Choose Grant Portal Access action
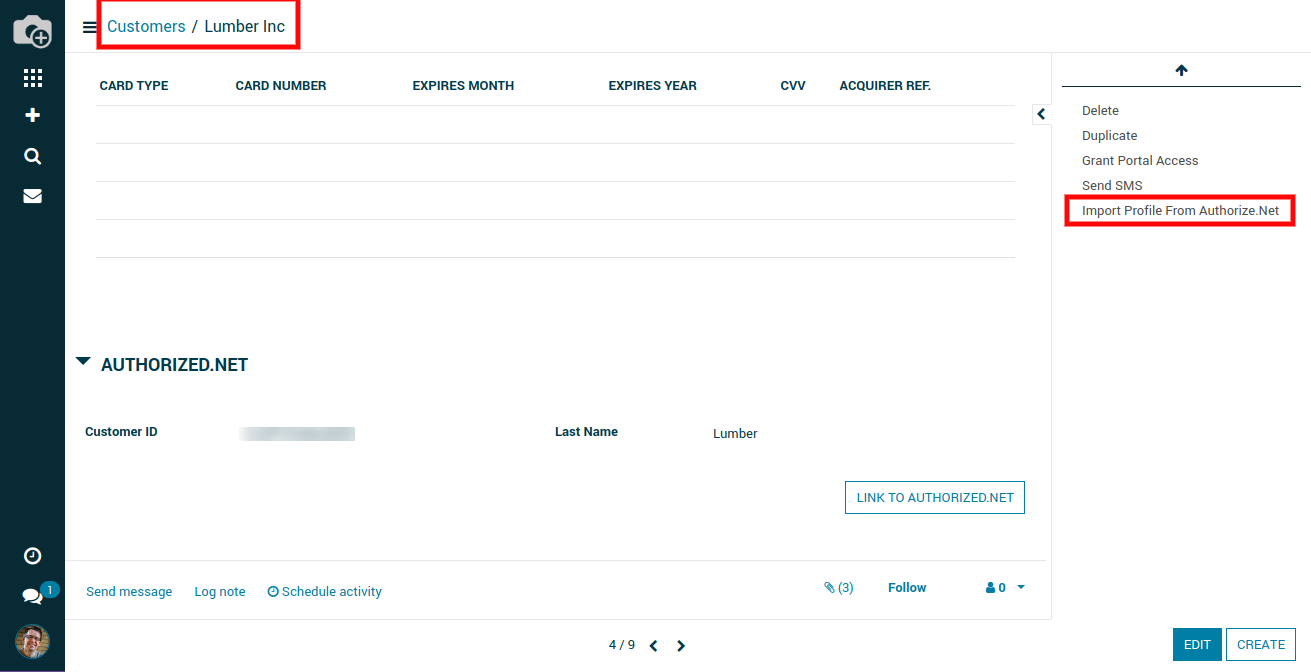Viewport: 1311px width, 672px height. click(x=1140, y=161)
